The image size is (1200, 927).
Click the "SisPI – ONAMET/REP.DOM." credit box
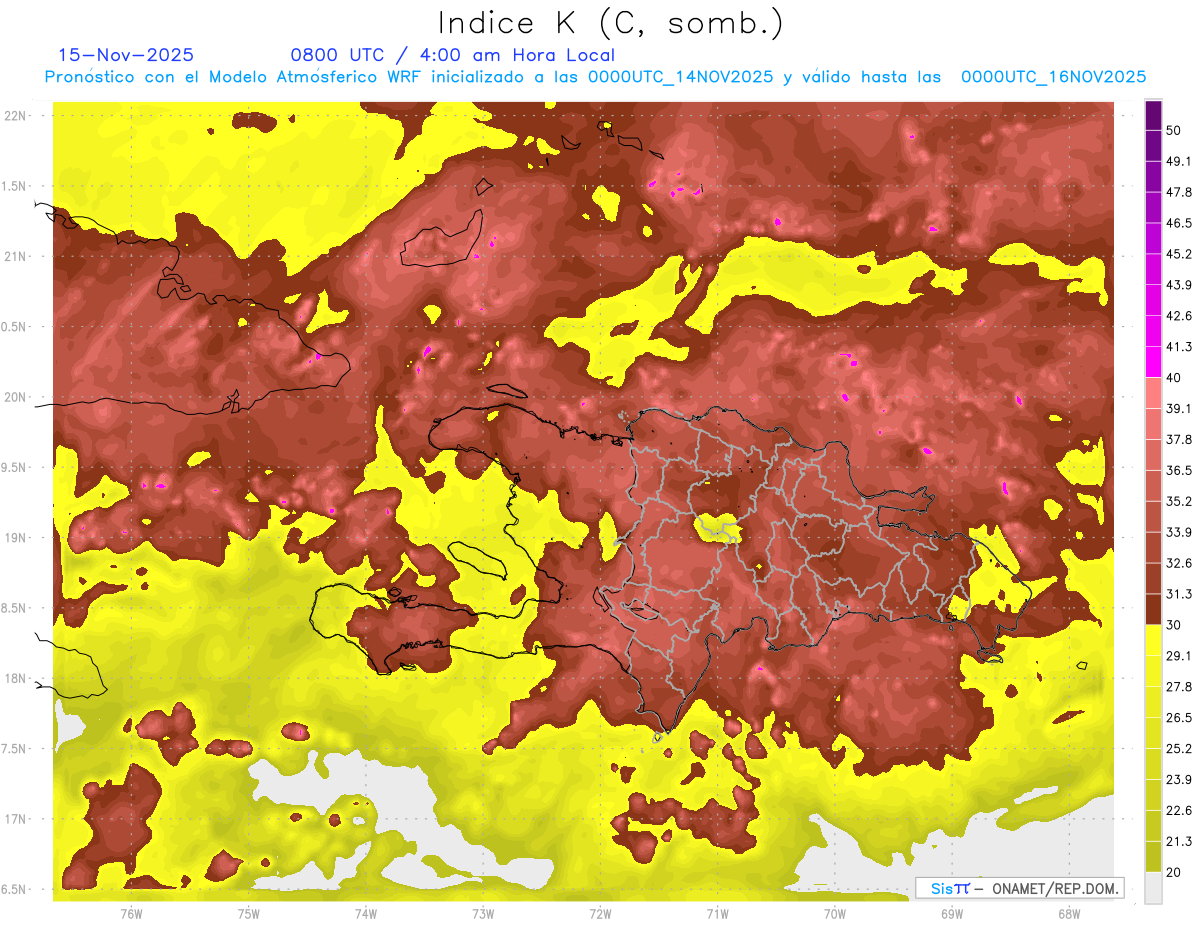tap(1020, 888)
